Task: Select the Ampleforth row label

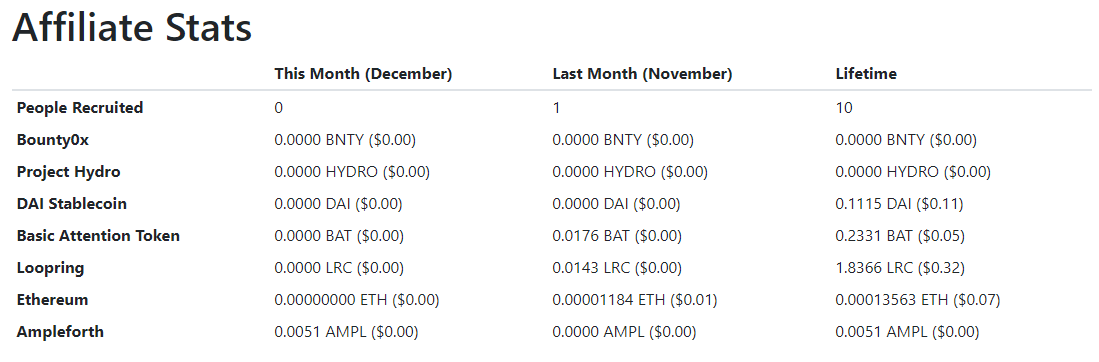Action: click(60, 332)
